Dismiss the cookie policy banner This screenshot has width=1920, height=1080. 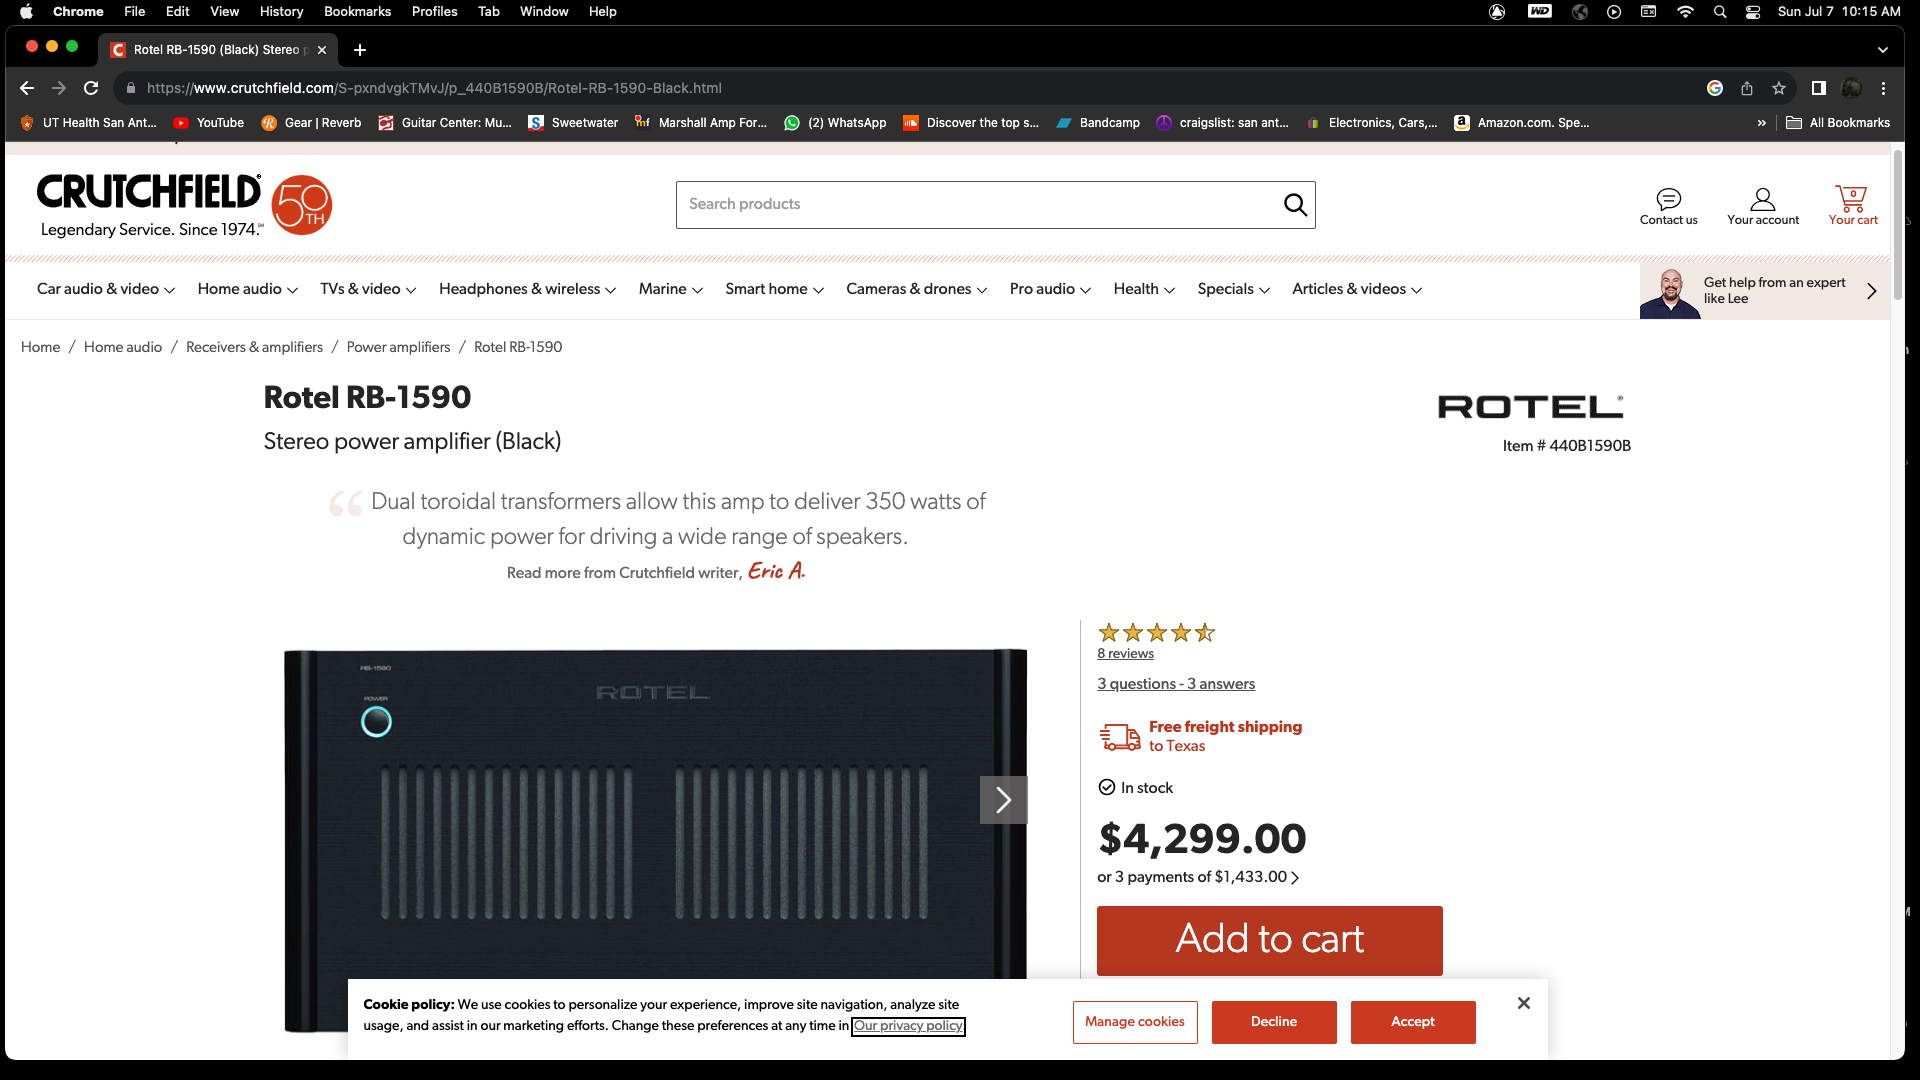point(1523,1003)
